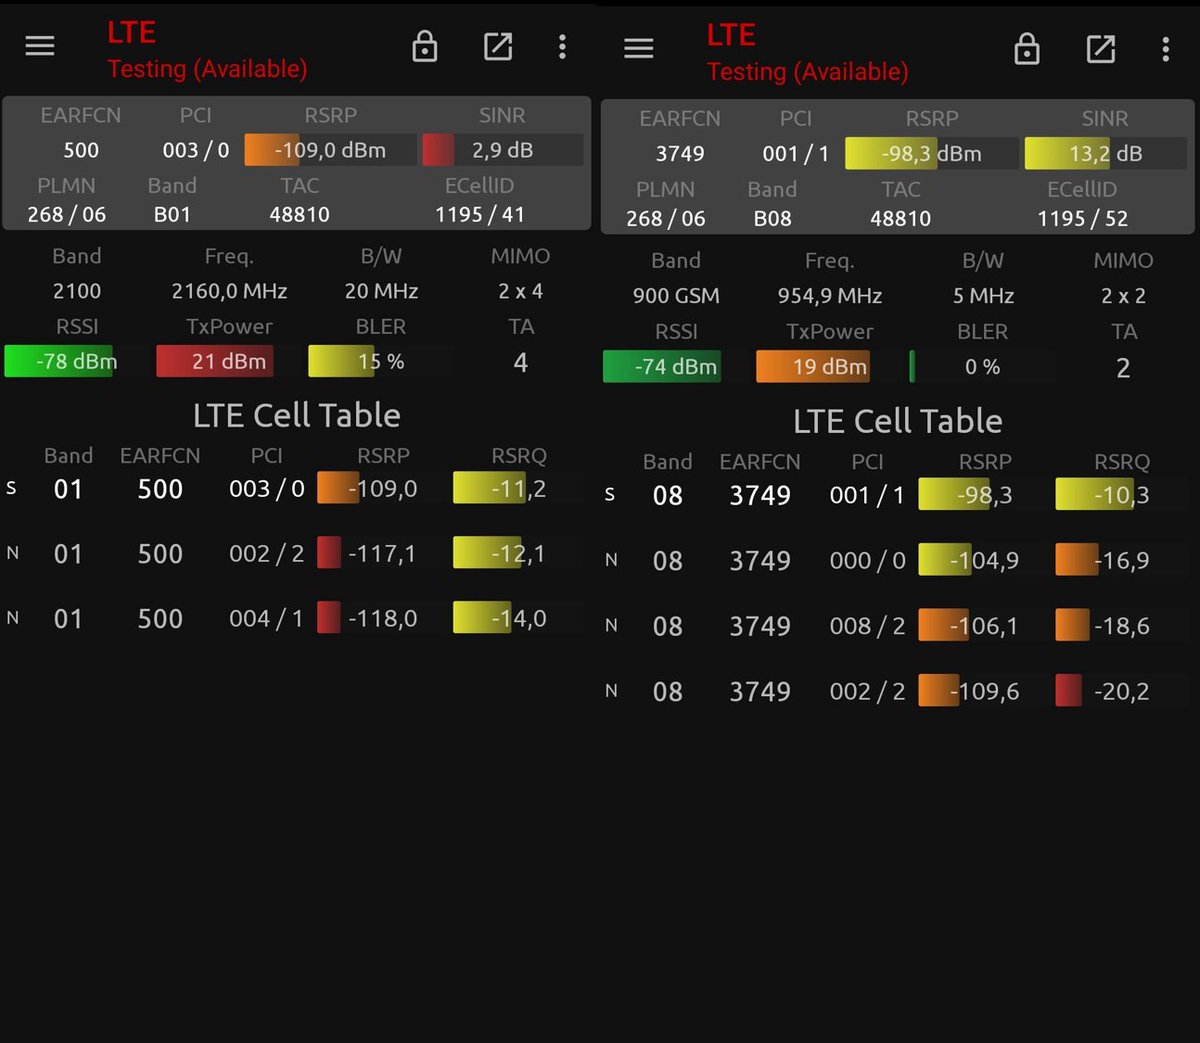Click TxPower indicator 19 dBm
The width and height of the screenshot is (1200, 1043).
(813, 367)
